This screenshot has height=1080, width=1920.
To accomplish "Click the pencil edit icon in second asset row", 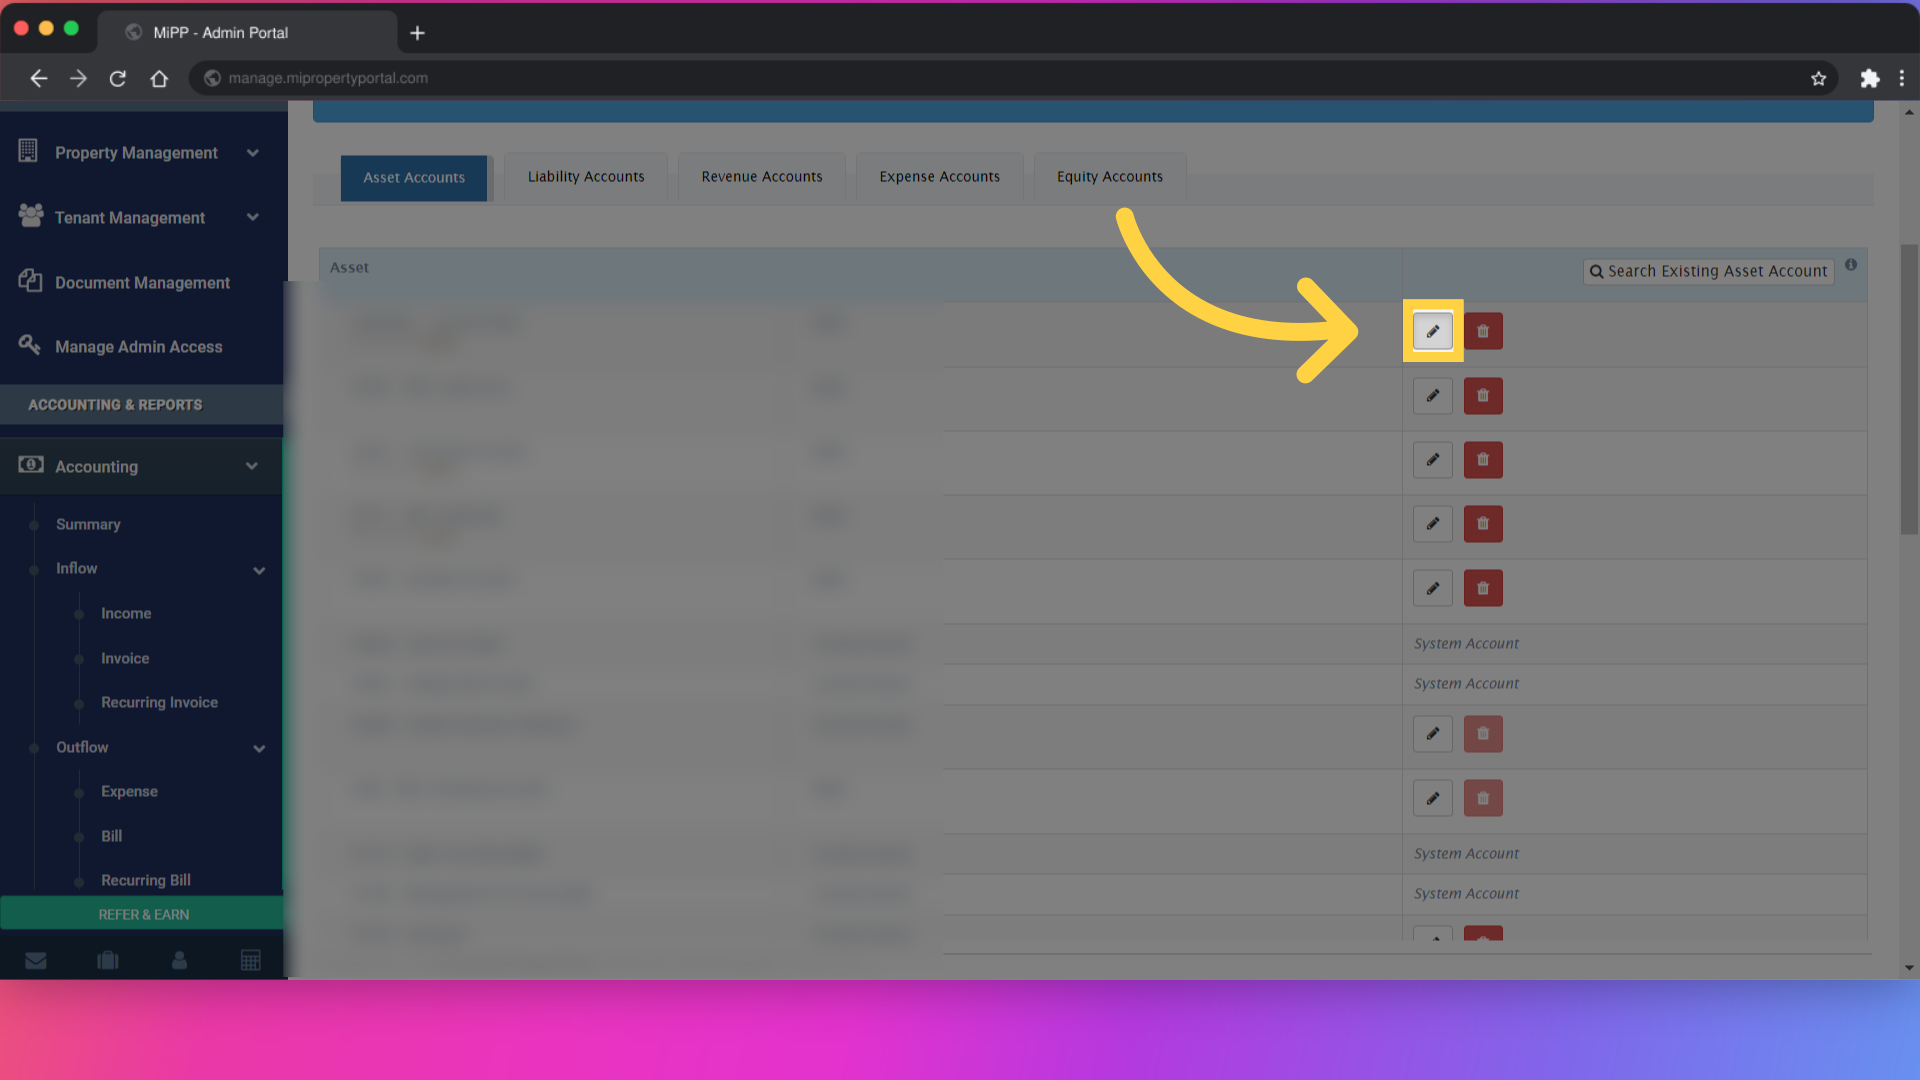I will [x=1432, y=396].
